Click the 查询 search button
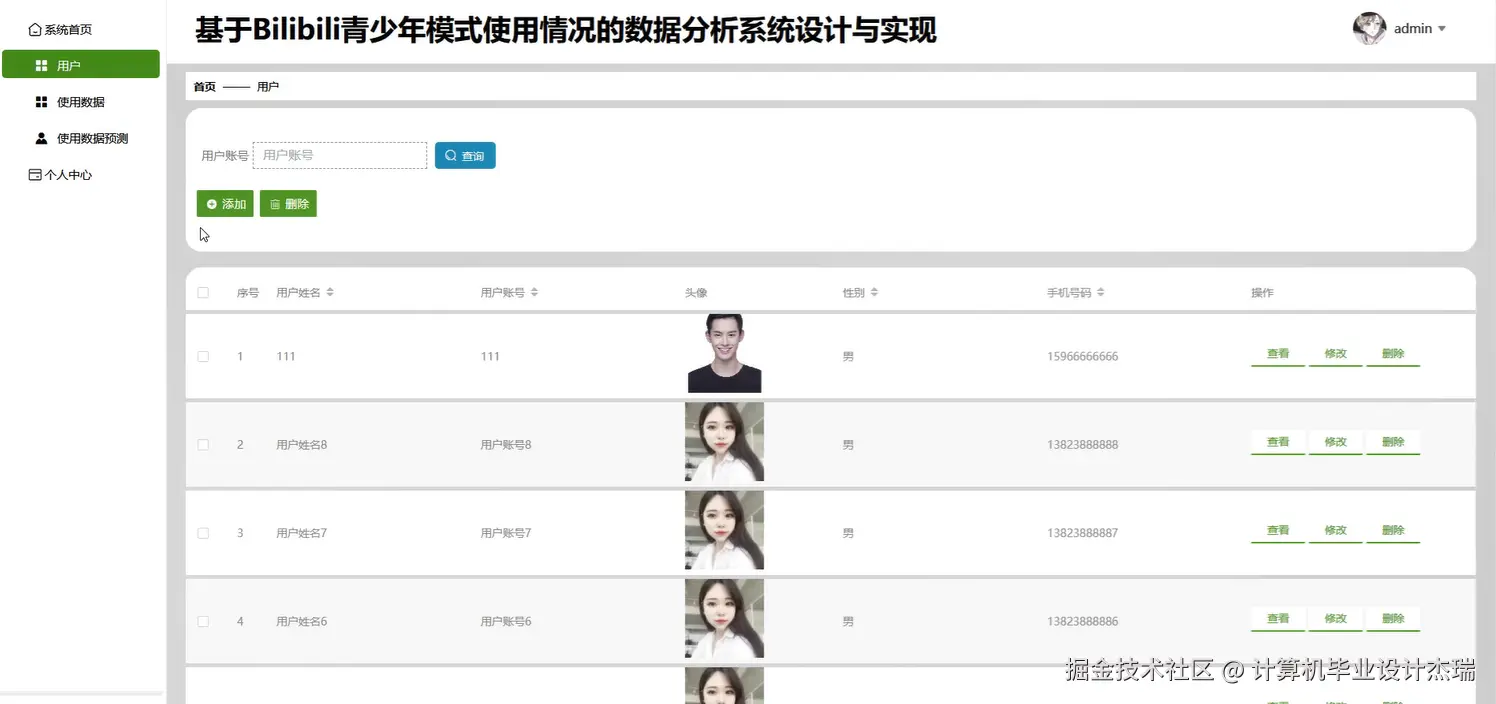This screenshot has width=1496, height=704. click(x=465, y=156)
